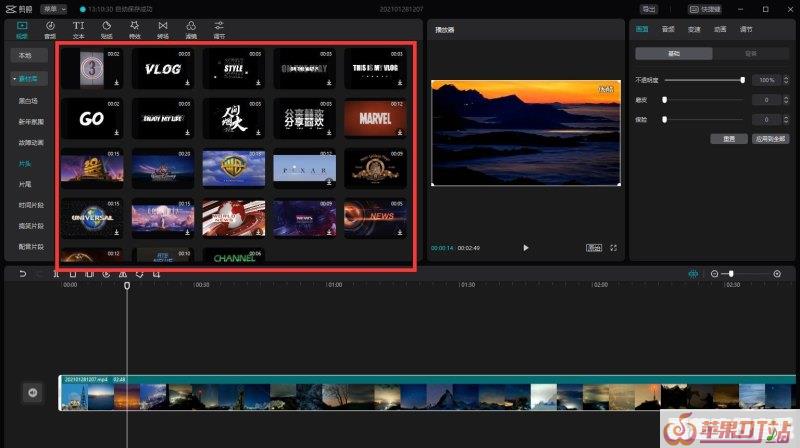Switch to the 画面 tab in properties
The image size is (800, 448).
point(642,30)
